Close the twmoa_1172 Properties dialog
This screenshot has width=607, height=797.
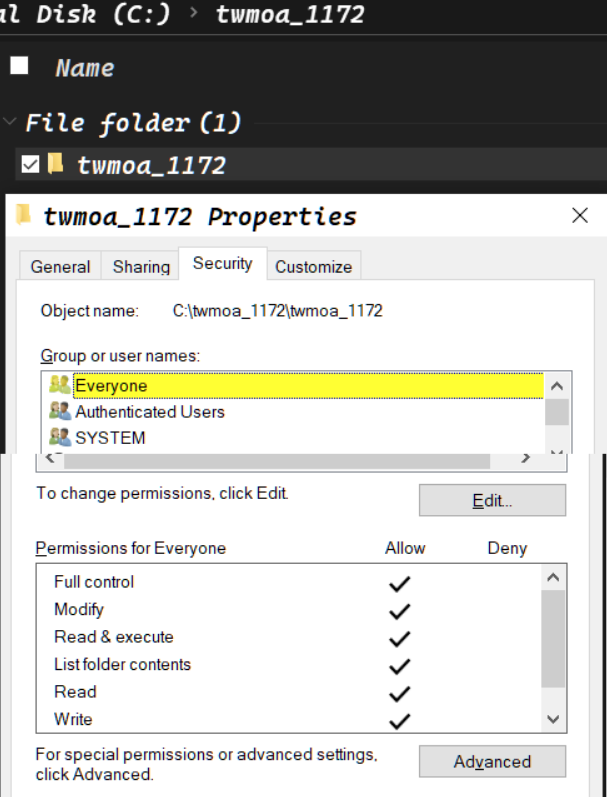[x=580, y=216]
